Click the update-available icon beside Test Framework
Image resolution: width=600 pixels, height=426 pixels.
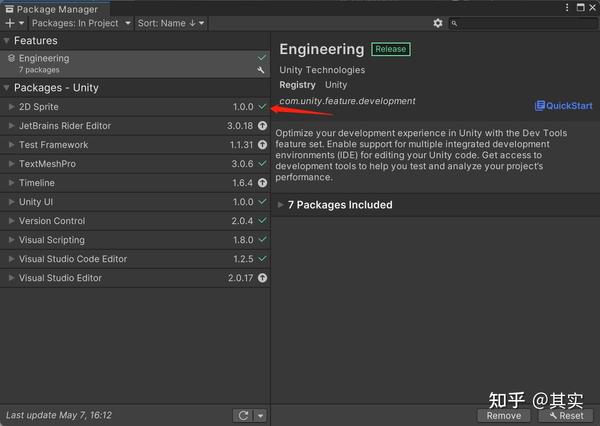262,145
